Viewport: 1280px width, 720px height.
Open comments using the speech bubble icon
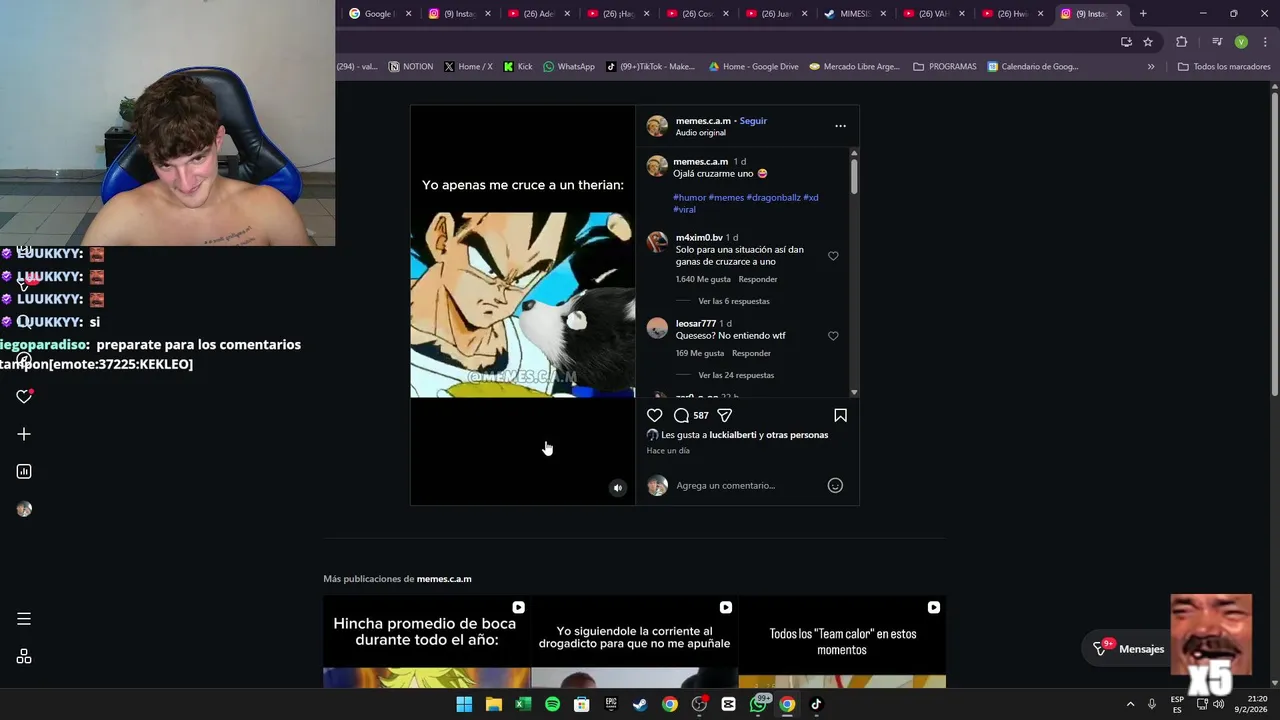(x=681, y=415)
